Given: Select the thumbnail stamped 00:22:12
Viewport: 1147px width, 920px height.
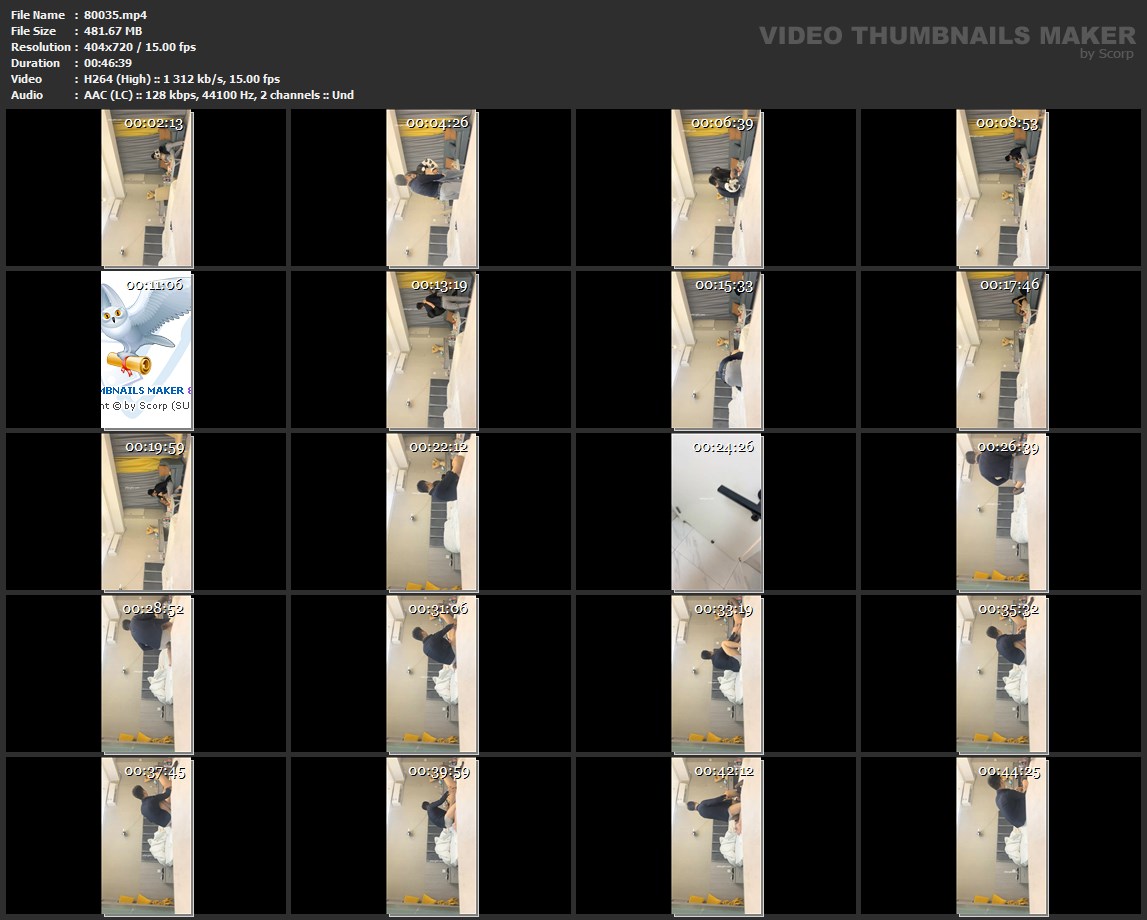Looking at the screenshot, I should click(x=432, y=512).
